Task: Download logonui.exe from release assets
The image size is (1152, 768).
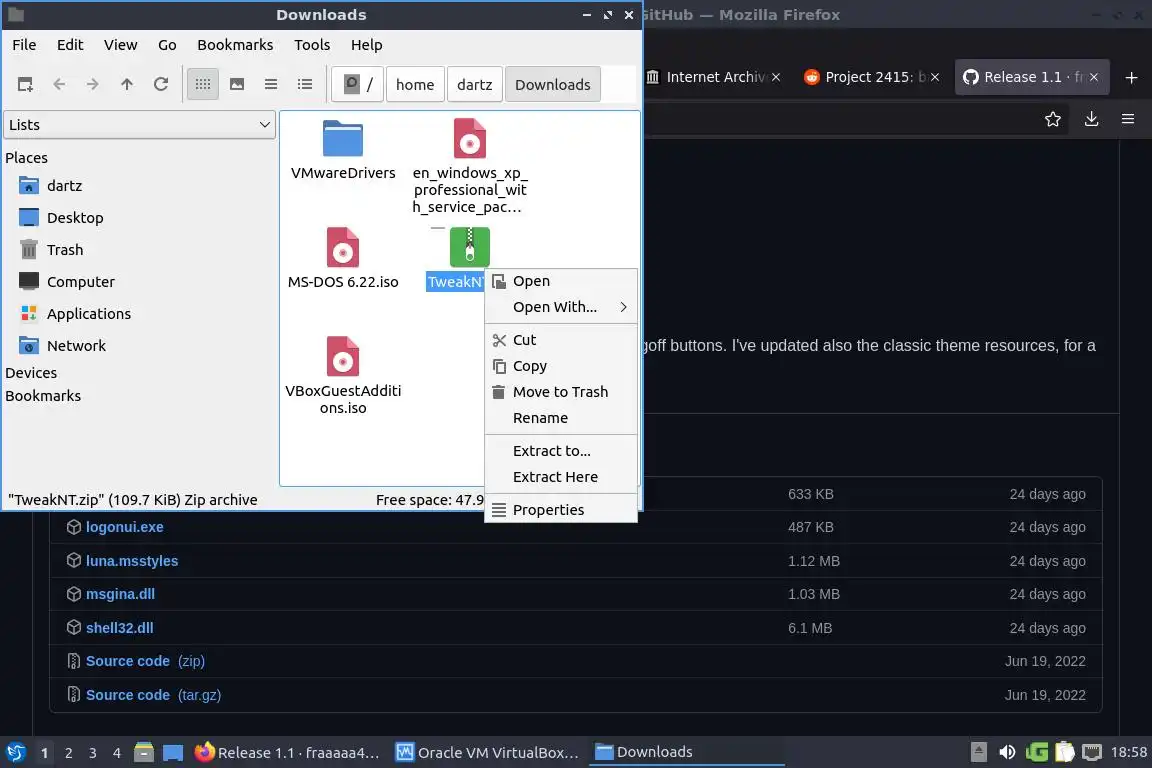Action: (125, 527)
